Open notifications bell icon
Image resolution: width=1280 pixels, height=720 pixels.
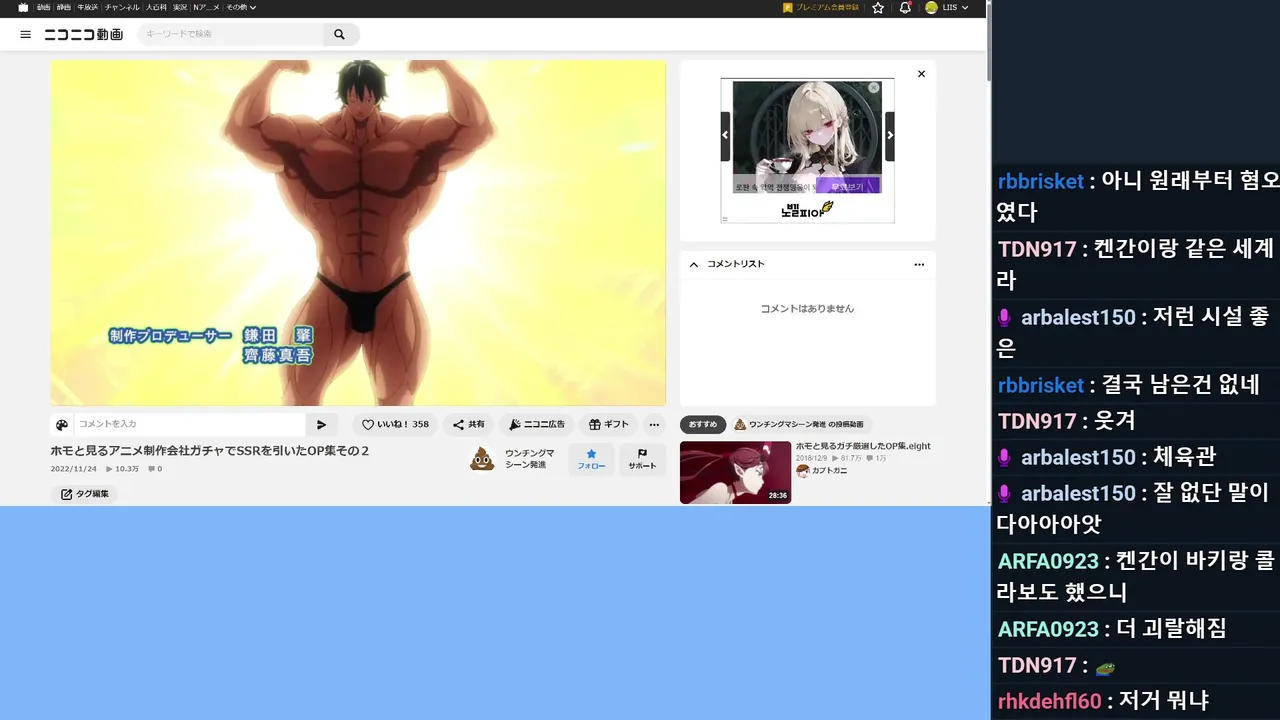tap(905, 7)
